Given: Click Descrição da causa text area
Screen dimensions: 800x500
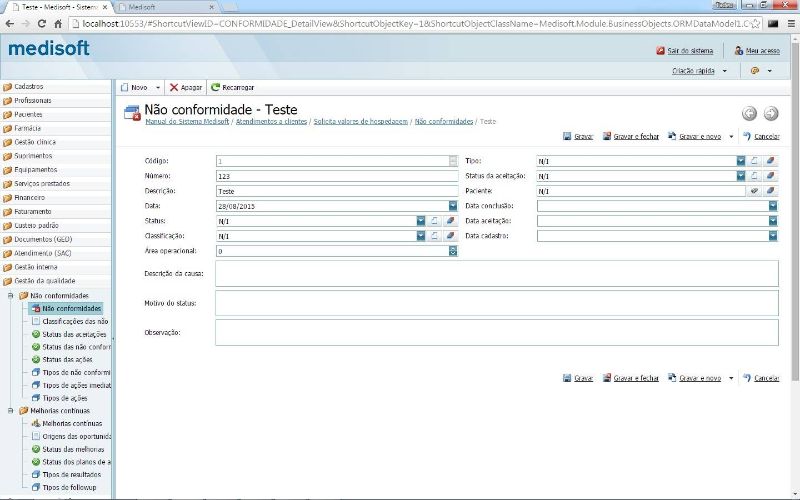Looking at the screenshot, I should click(x=496, y=273).
